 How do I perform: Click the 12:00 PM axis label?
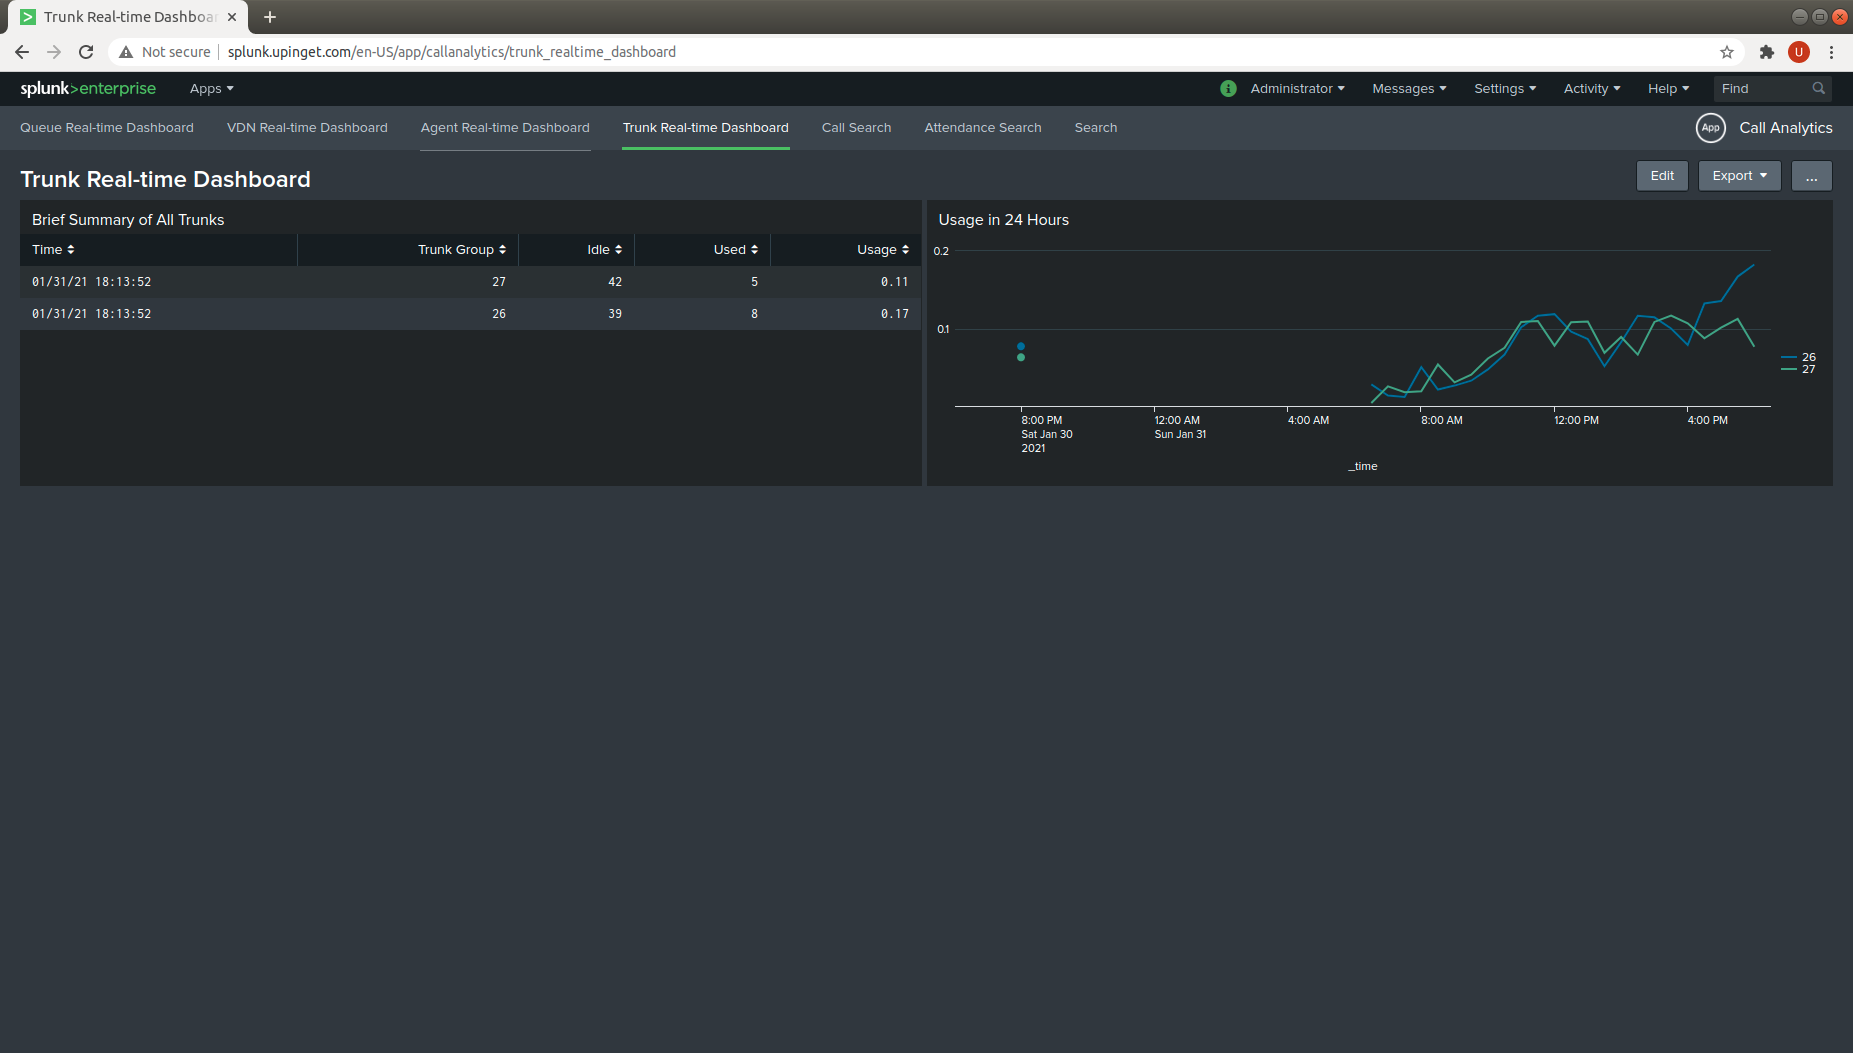[1576, 420]
